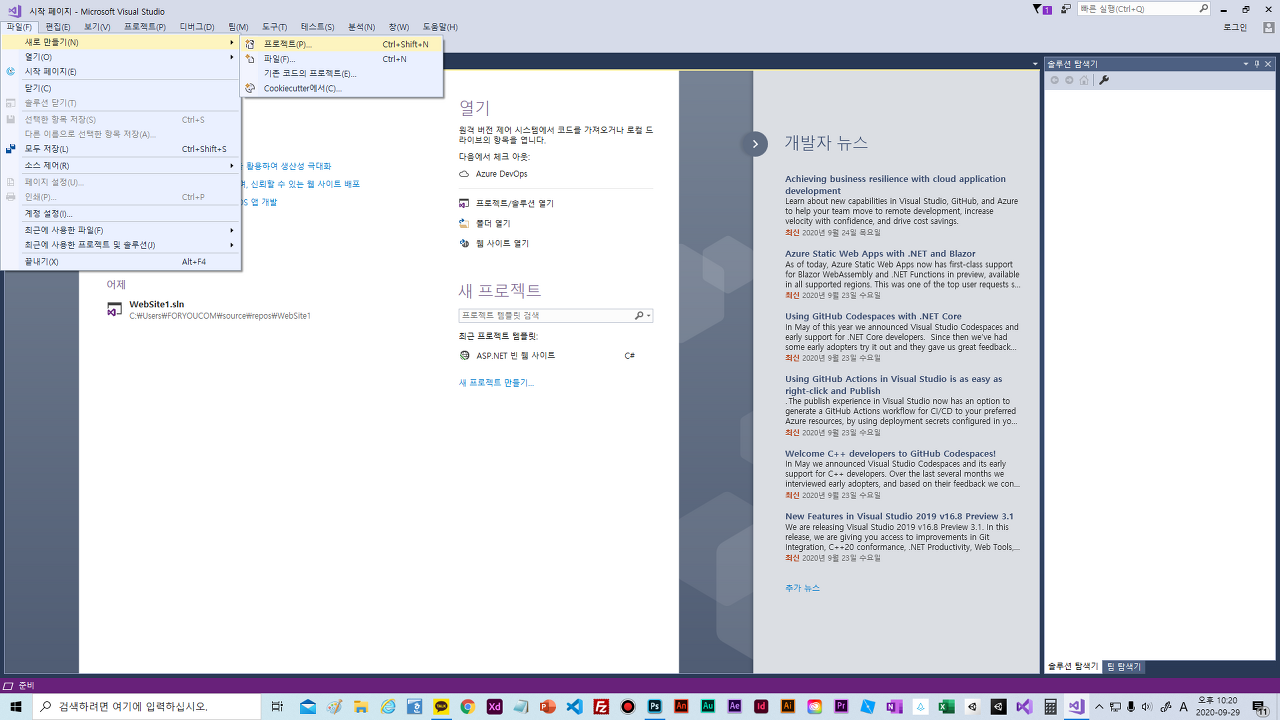Click the Solution Explorer home icon

(x=1084, y=80)
